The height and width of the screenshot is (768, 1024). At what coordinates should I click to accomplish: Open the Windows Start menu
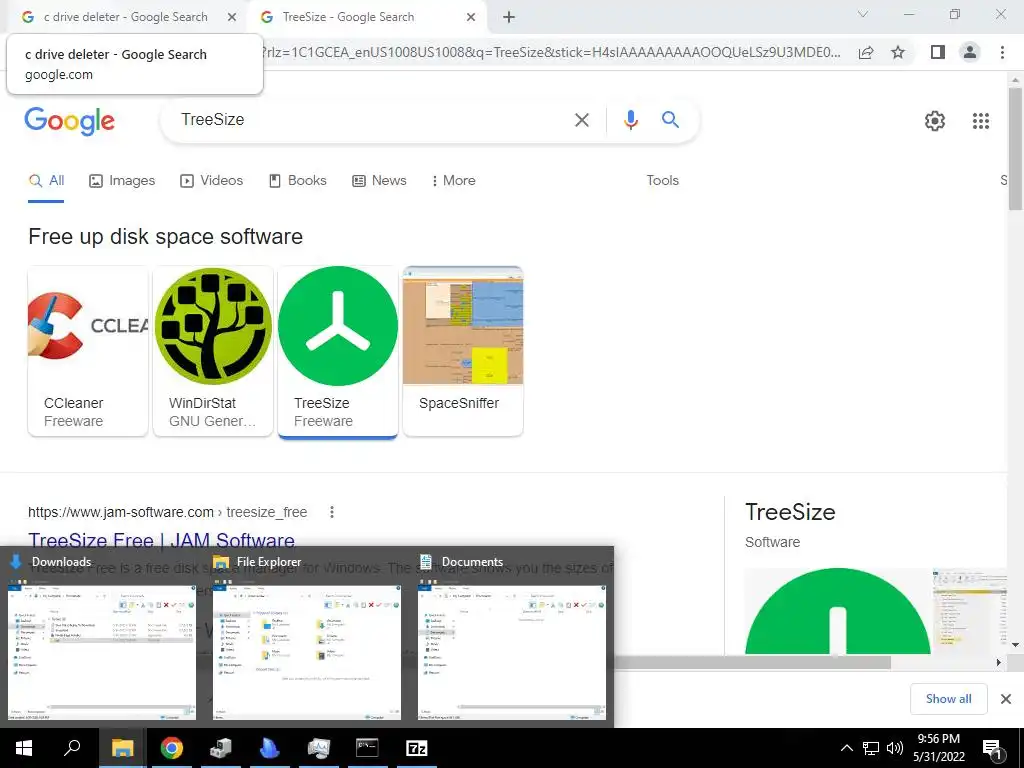pos(24,748)
